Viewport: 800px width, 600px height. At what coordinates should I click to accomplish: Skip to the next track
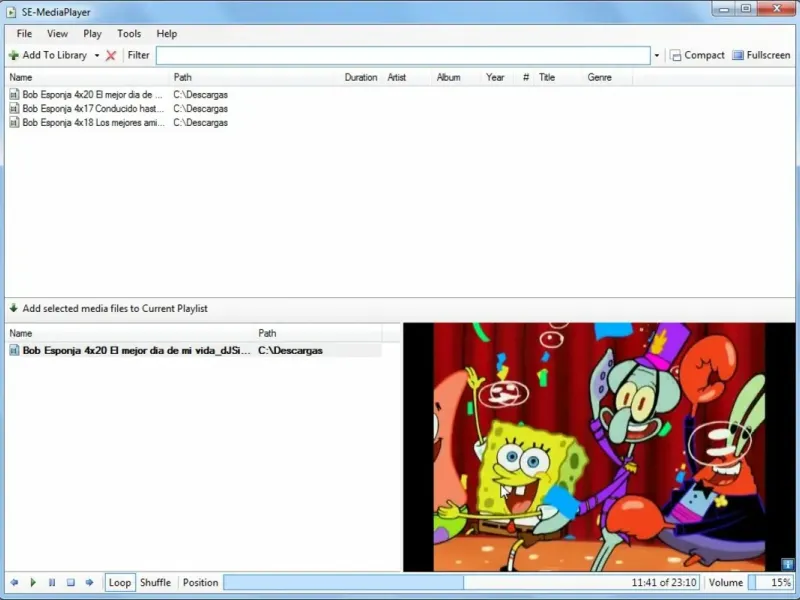(89, 583)
